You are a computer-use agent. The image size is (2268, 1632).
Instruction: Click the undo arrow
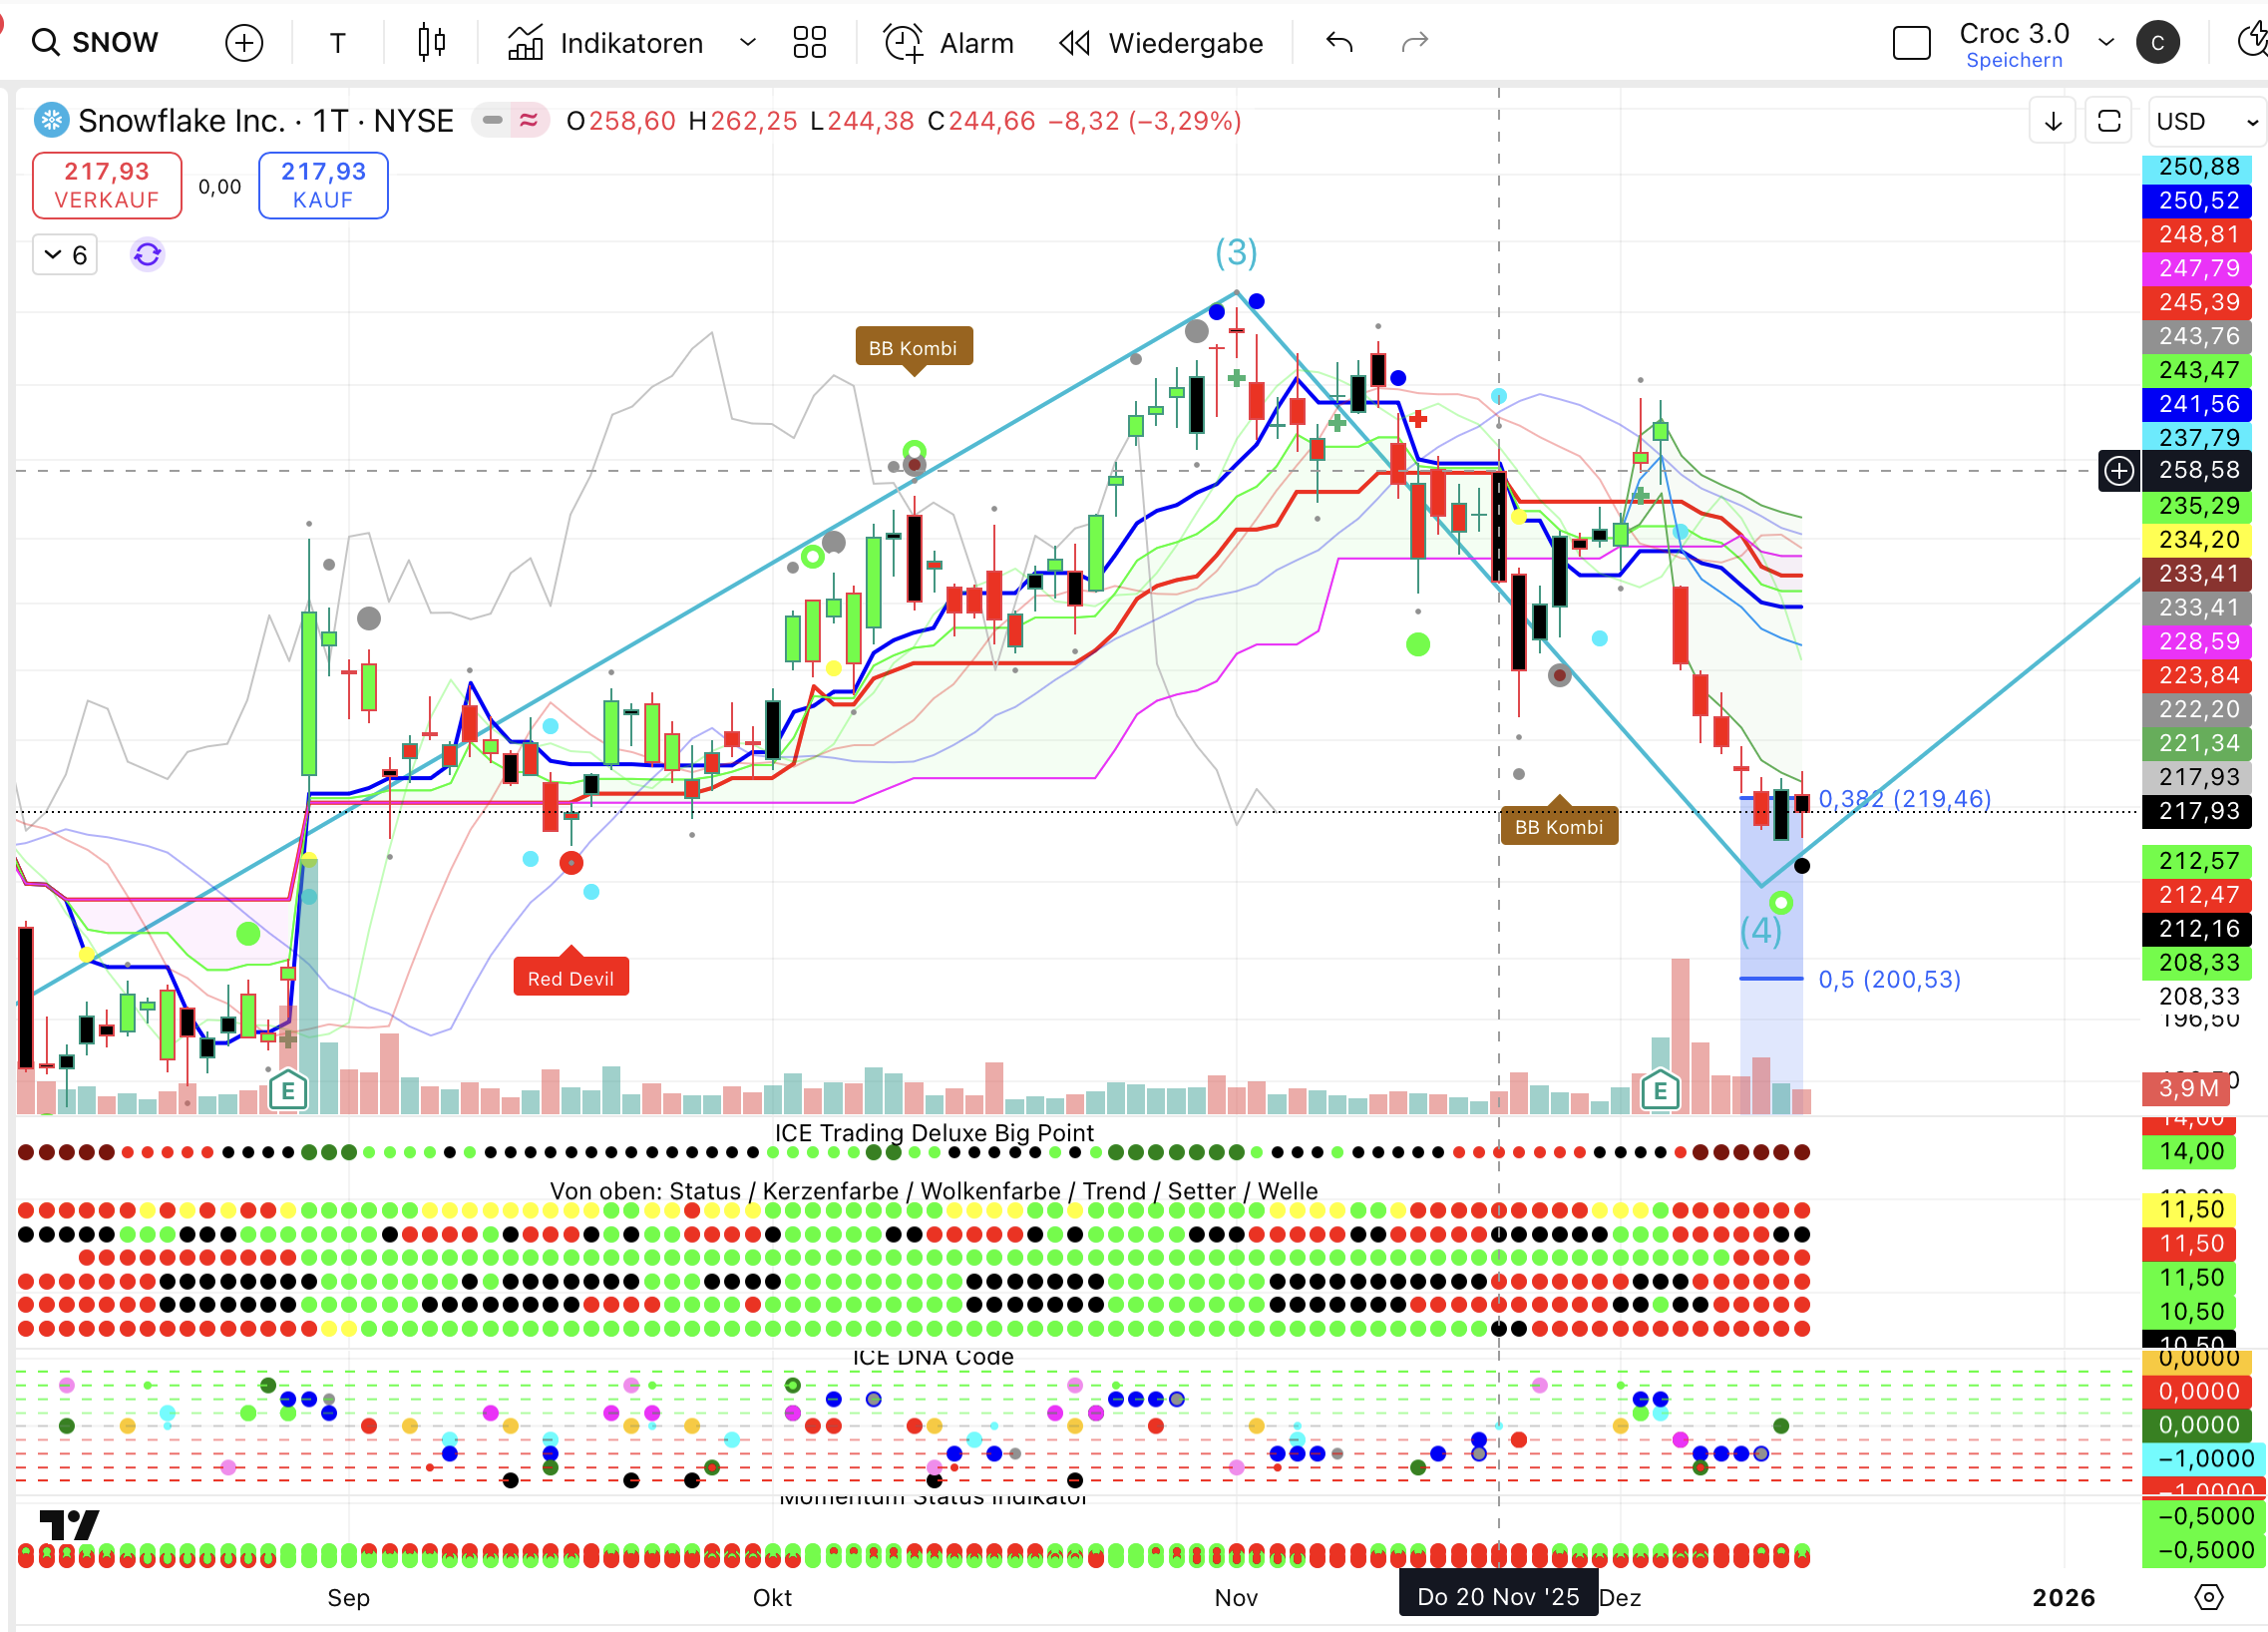[1339, 42]
